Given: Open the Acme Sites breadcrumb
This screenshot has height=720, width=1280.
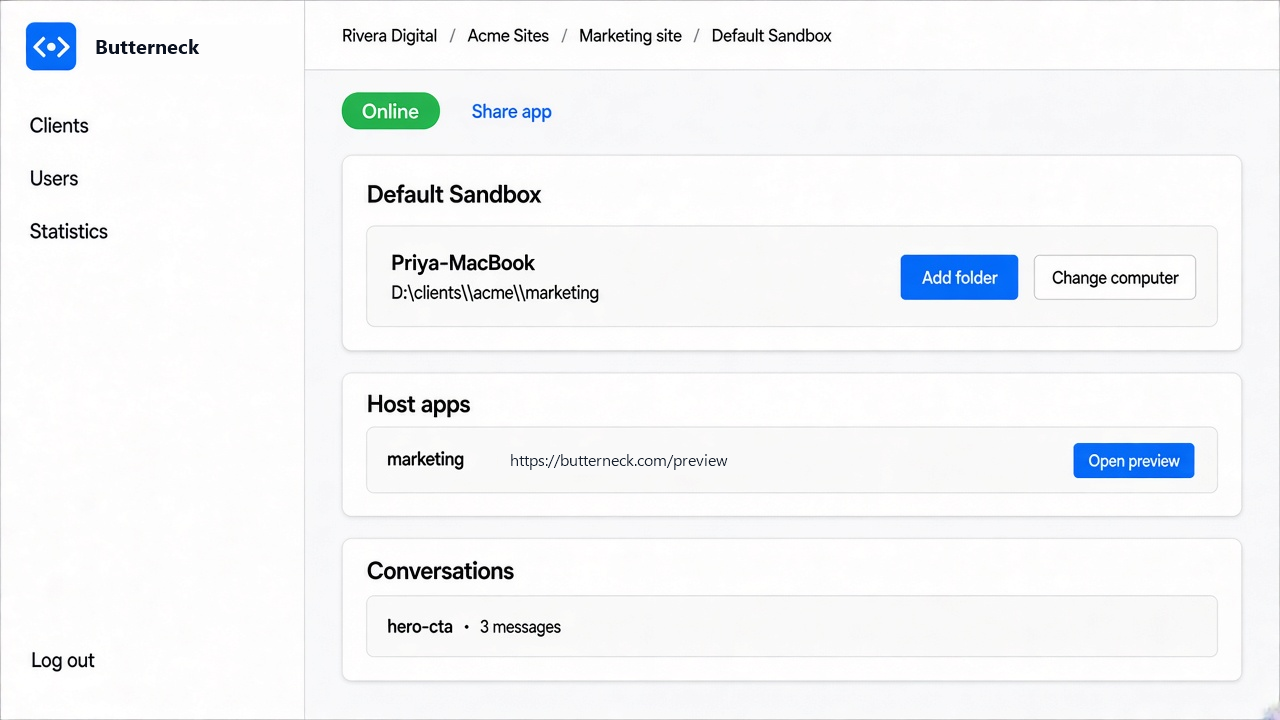Looking at the screenshot, I should pyautogui.click(x=508, y=36).
